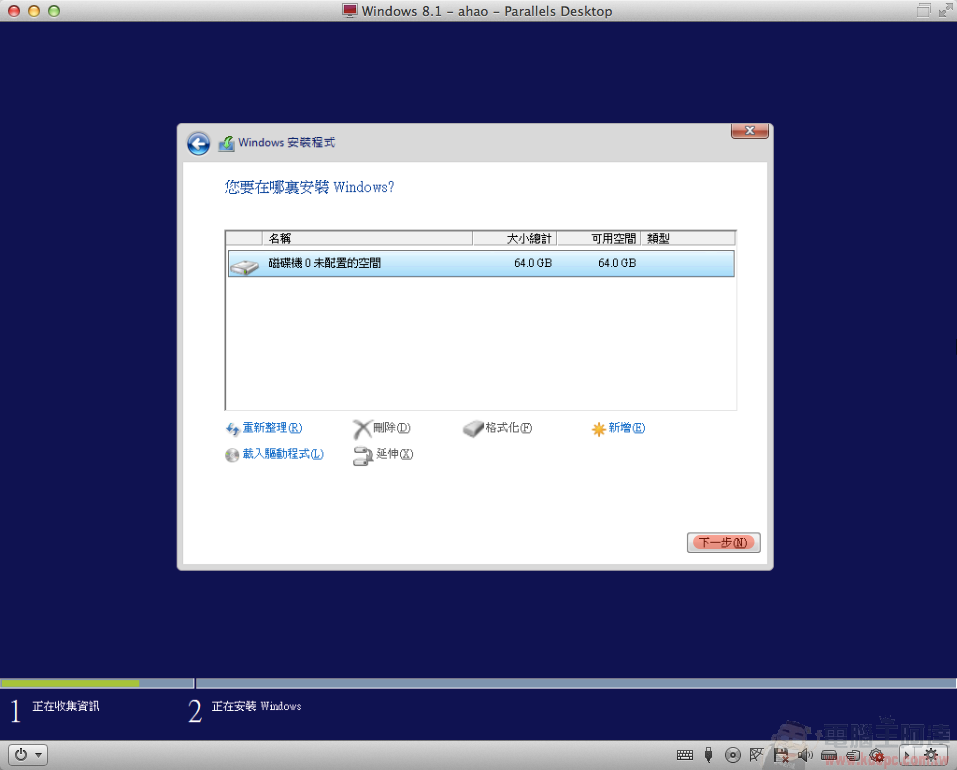Click the X delete partition icon
Image resolution: width=957 pixels, height=770 pixels.
click(363, 429)
